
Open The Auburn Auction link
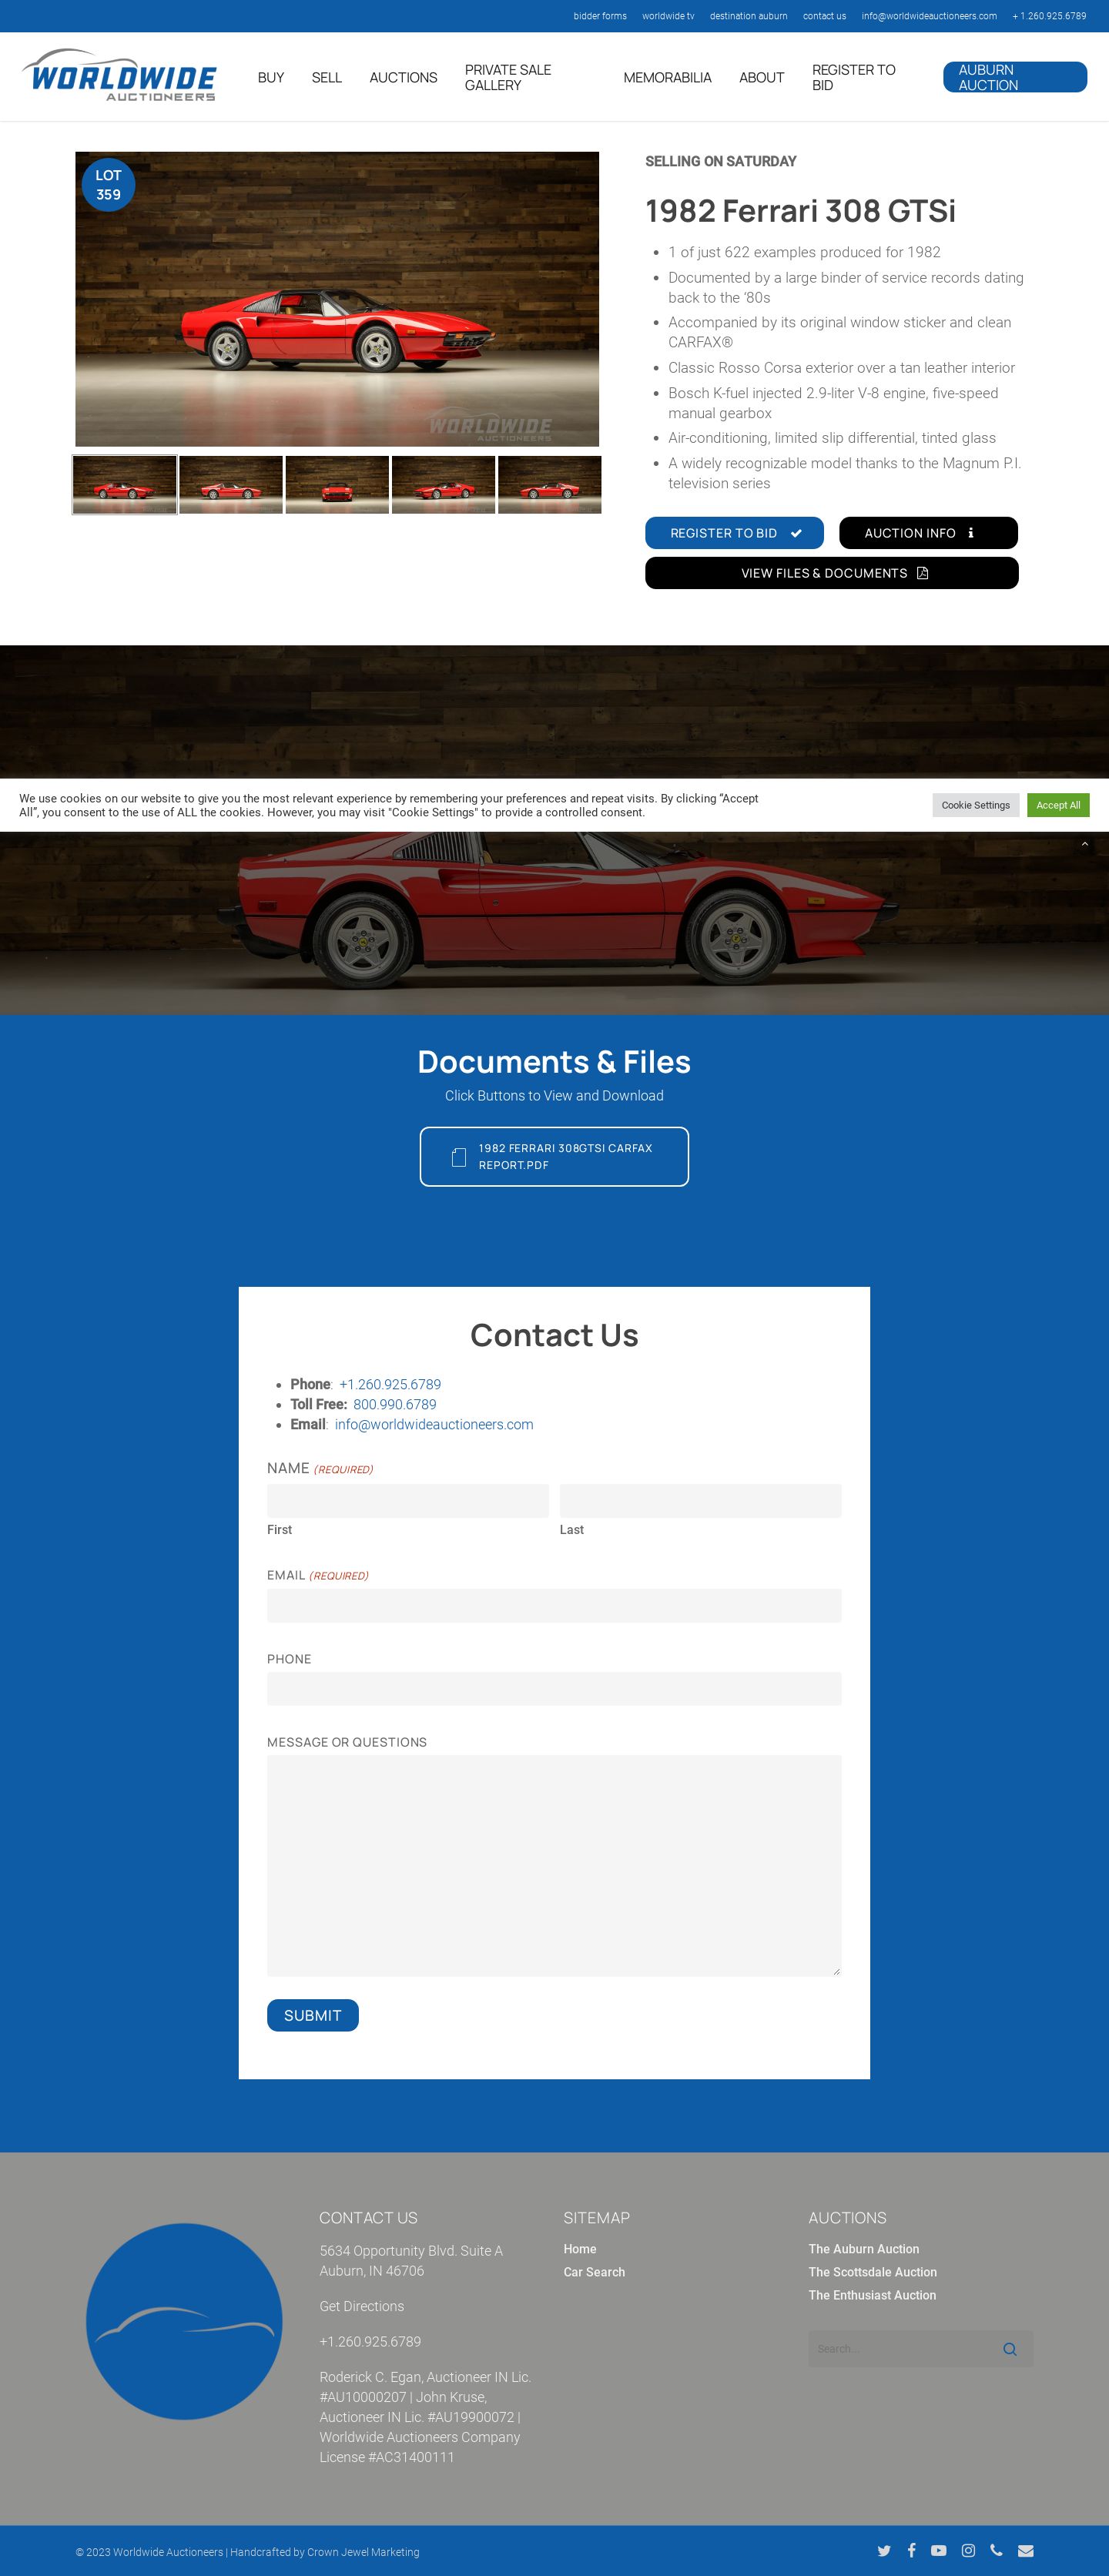tap(864, 2249)
